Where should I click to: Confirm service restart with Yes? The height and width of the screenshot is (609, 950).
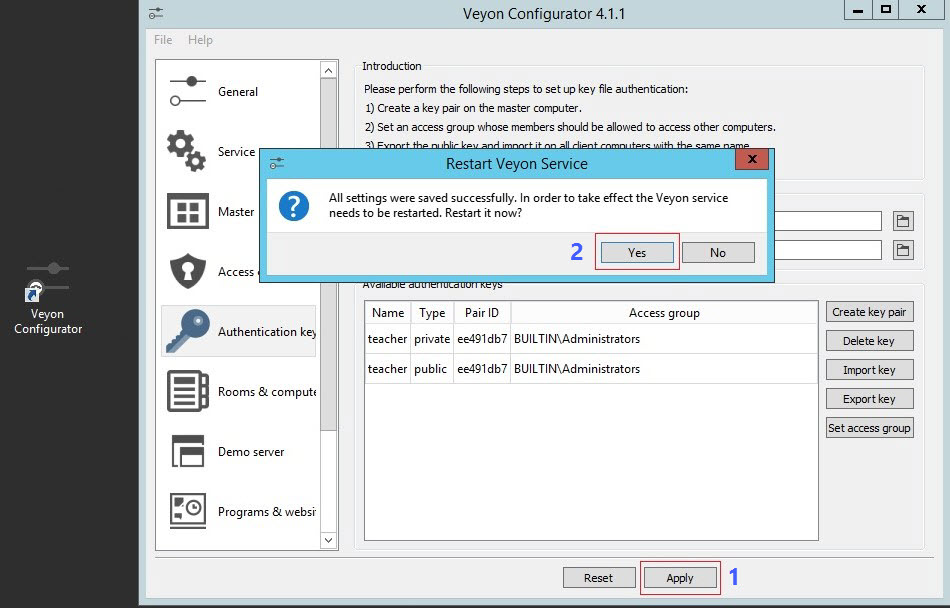point(637,253)
